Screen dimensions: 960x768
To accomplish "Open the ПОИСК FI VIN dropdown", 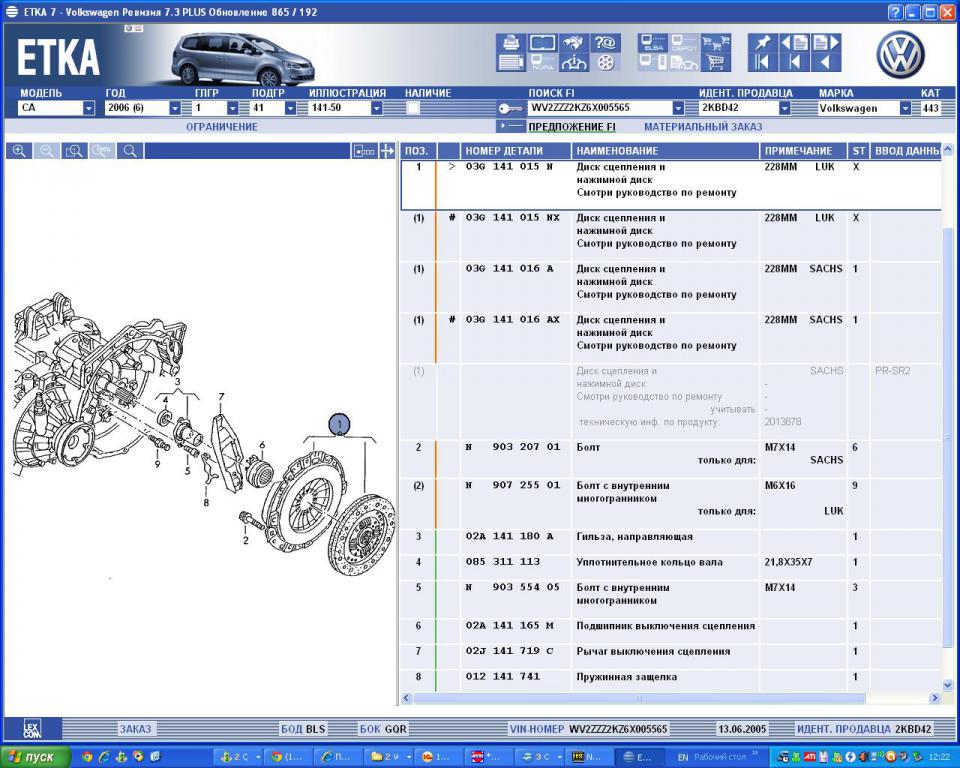I will pyautogui.click(x=678, y=108).
